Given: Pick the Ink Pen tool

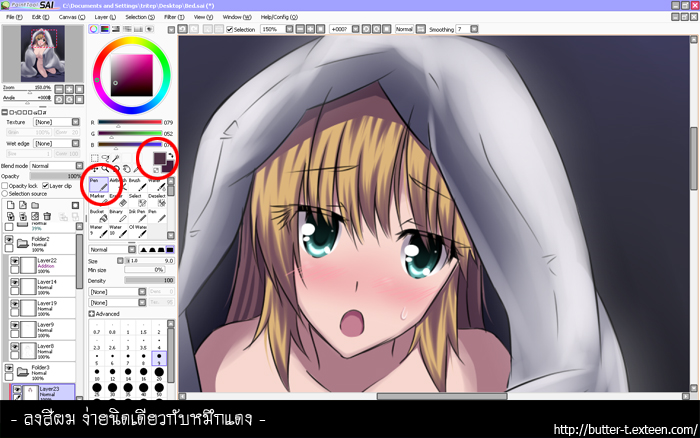Looking at the screenshot, I should (x=137, y=216).
